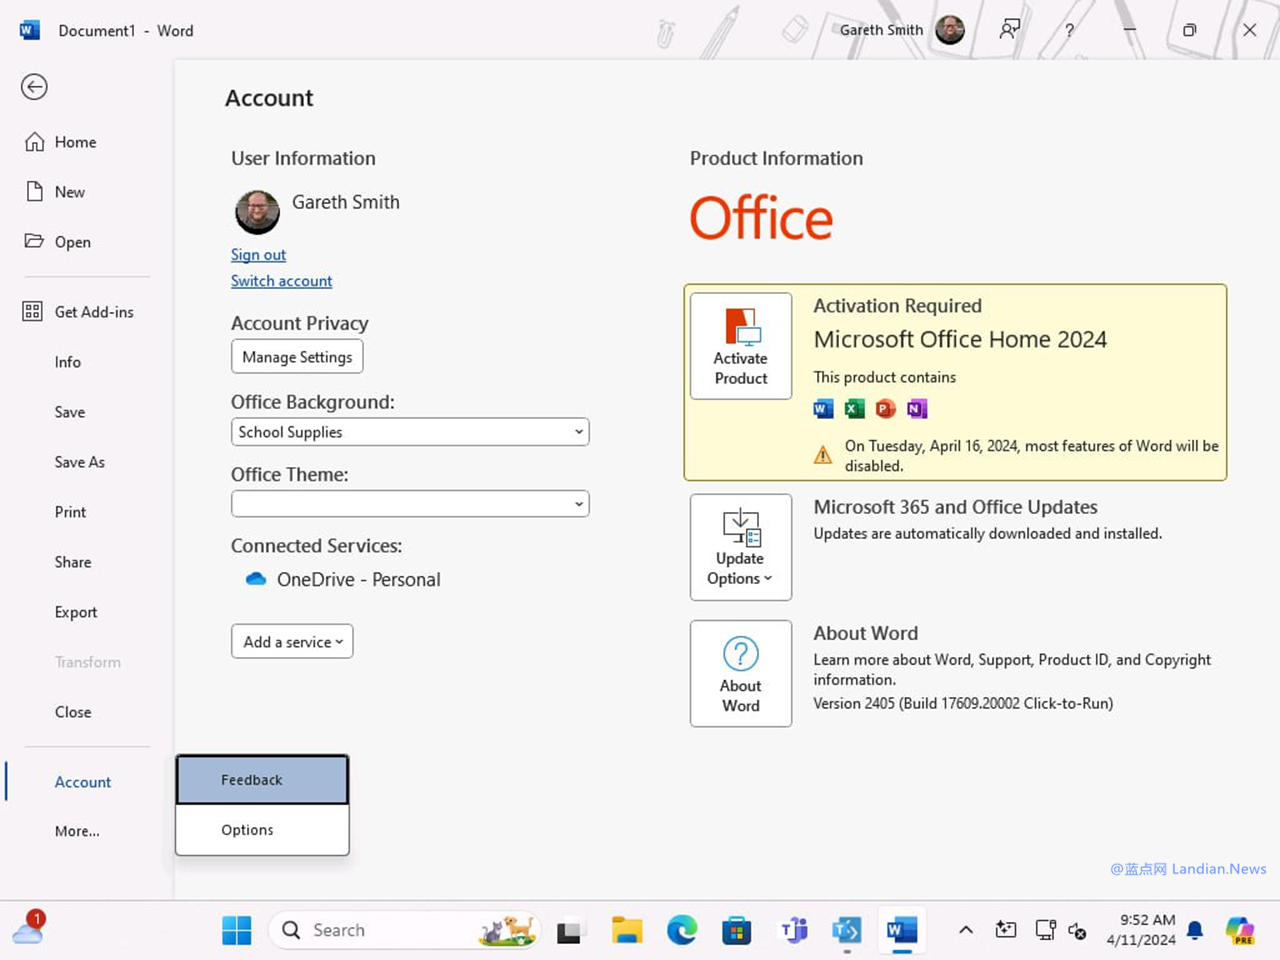Image resolution: width=1280 pixels, height=960 pixels.
Task: Click the Dev Home icon in taskbar
Action: click(847, 930)
